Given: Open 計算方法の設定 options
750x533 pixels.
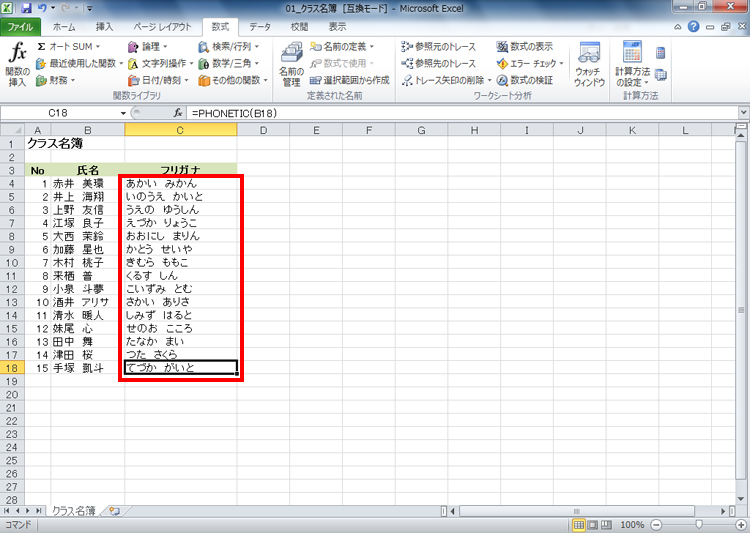Looking at the screenshot, I should (x=632, y=65).
